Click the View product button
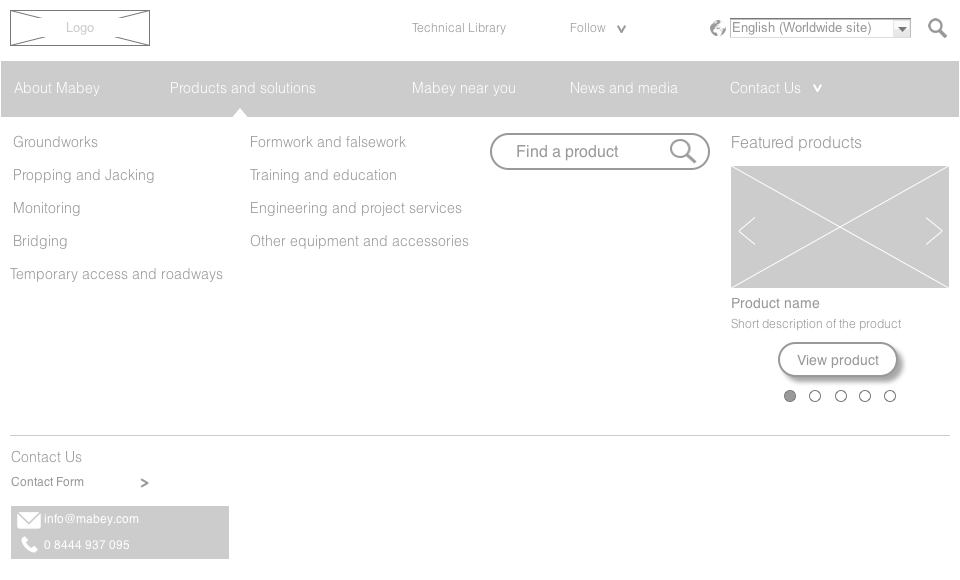Screen dimensions: 960x580 [x=838, y=360]
